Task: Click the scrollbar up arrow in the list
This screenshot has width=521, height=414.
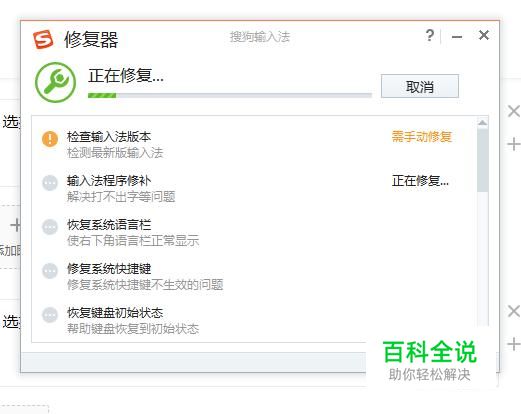Action: [482, 123]
